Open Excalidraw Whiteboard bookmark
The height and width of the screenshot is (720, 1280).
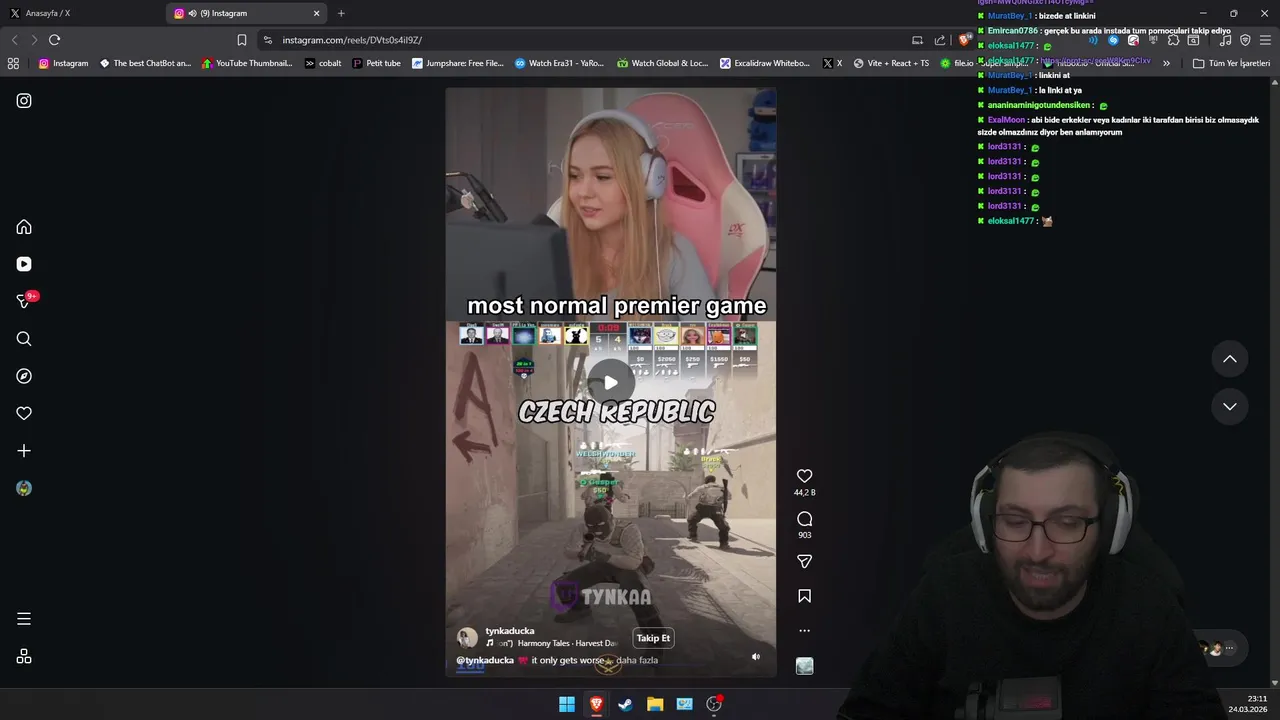(x=765, y=63)
